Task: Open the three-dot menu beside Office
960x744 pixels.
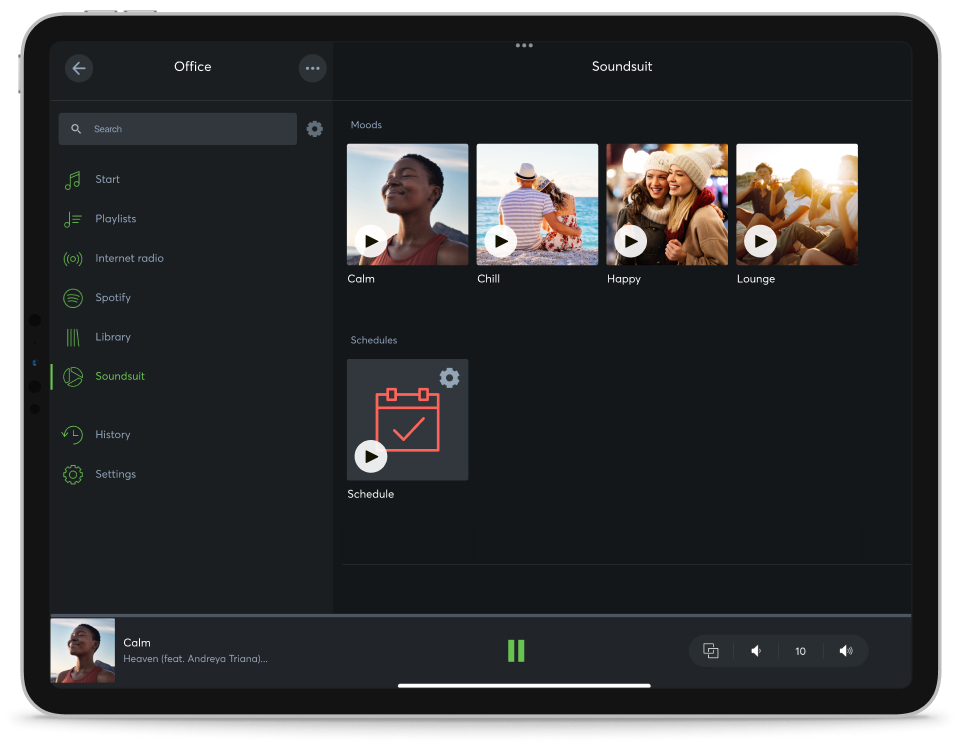Action: click(x=312, y=68)
